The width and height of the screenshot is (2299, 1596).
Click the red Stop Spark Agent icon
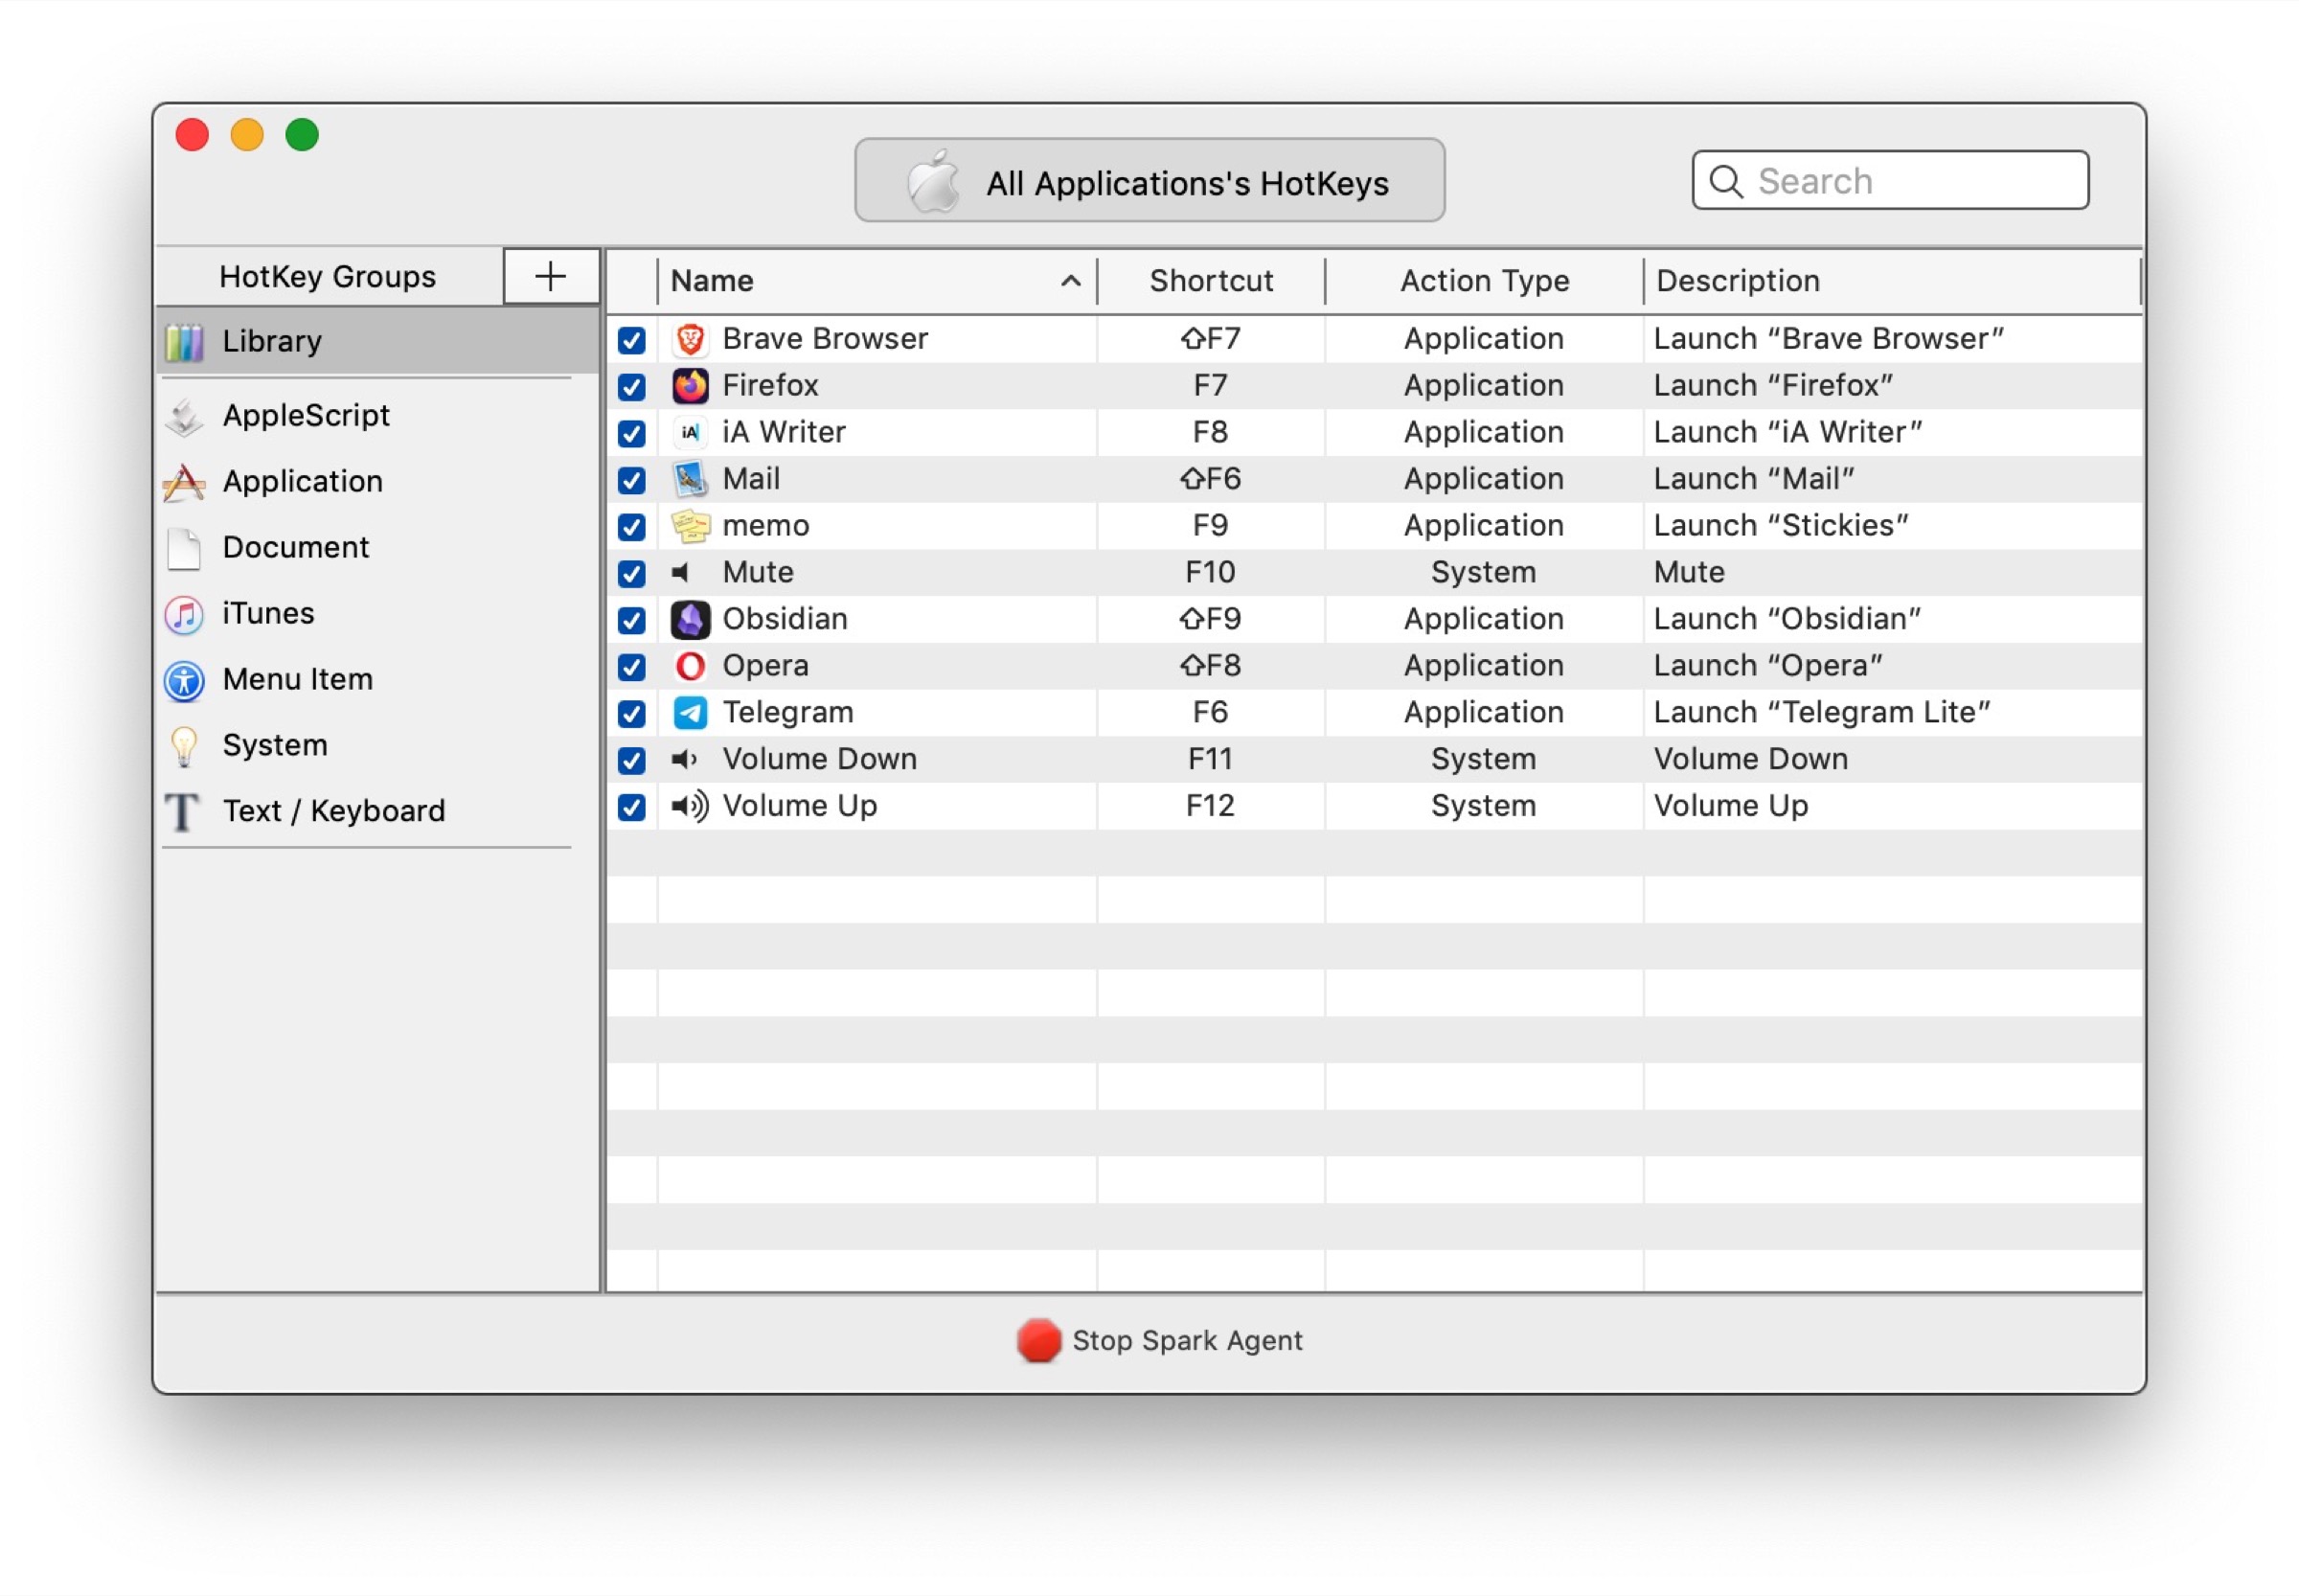coord(1038,1341)
